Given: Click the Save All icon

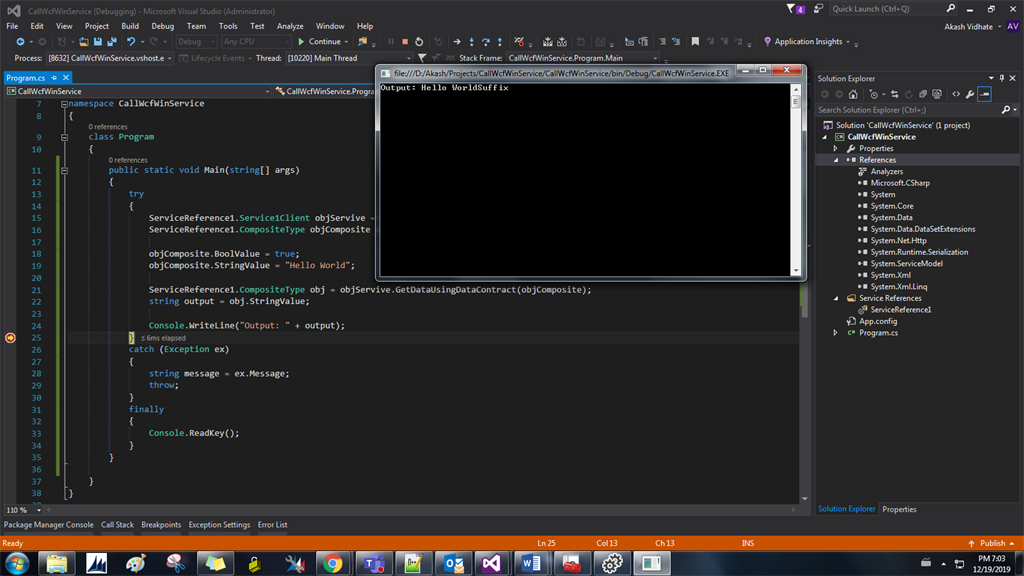Looking at the screenshot, I should [113, 41].
